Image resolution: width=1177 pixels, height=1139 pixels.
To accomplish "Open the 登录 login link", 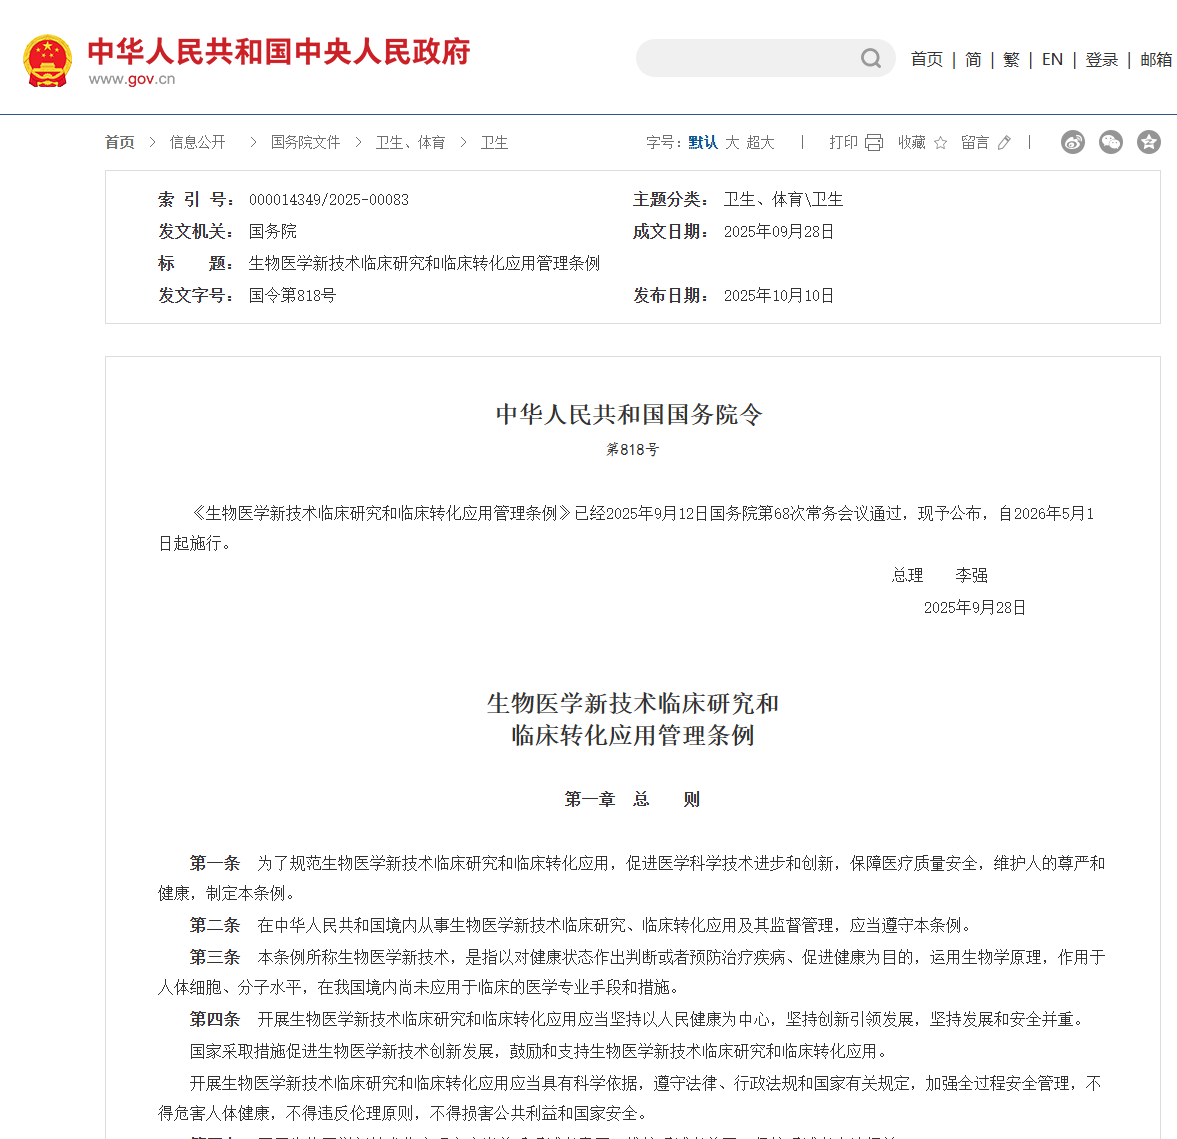I will (1102, 60).
